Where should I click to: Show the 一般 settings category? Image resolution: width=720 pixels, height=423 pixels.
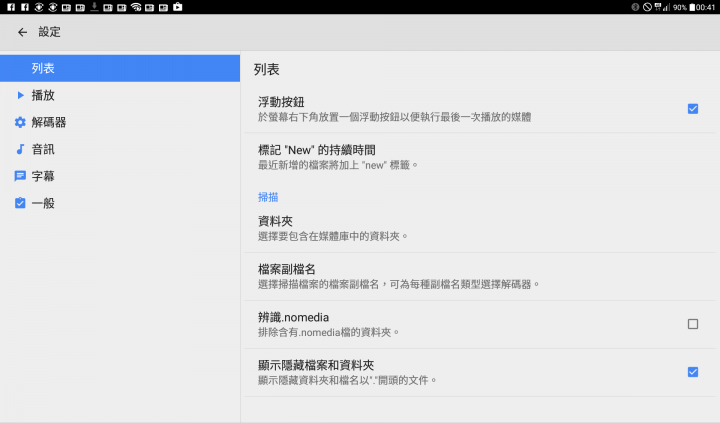120,203
